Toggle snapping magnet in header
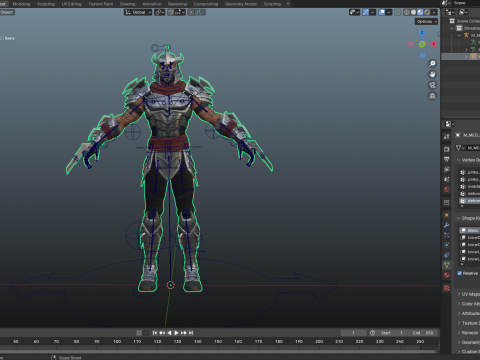 171,12
